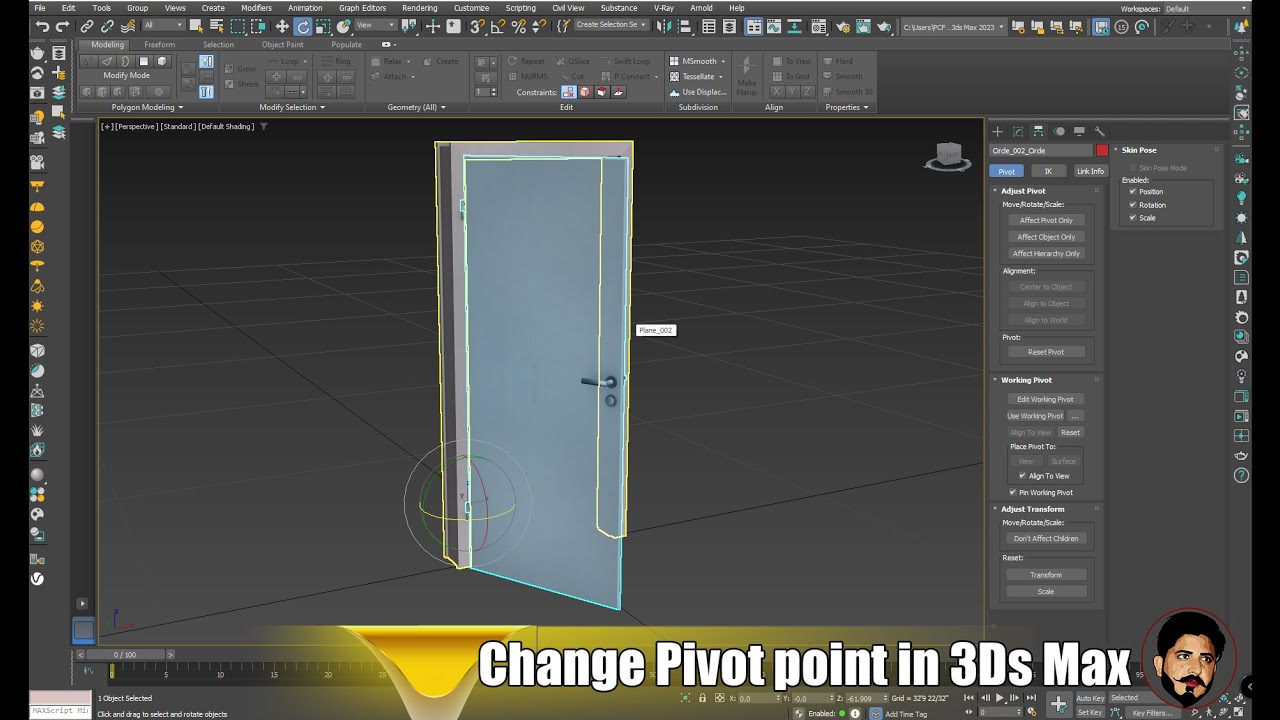Switch to the Link Info tab

pos(1090,171)
